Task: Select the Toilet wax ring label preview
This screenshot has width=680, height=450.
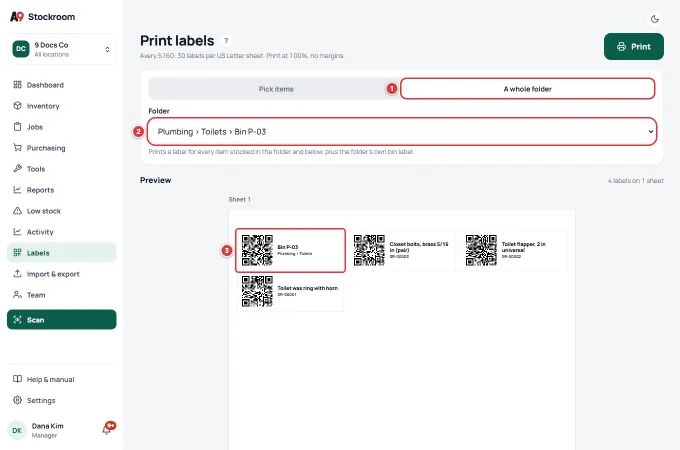Action: [x=290, y=291]
